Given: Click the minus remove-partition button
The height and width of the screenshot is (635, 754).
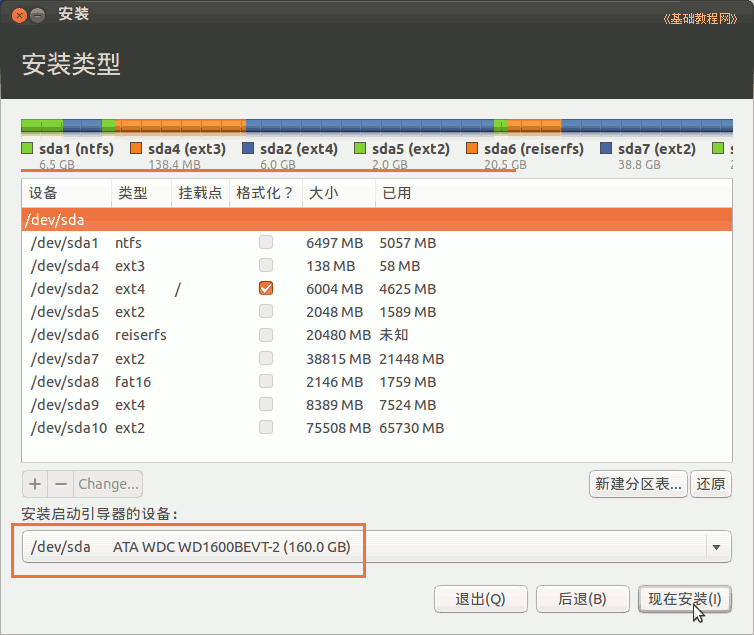Looking at the screenshot, I should [61, 484].
